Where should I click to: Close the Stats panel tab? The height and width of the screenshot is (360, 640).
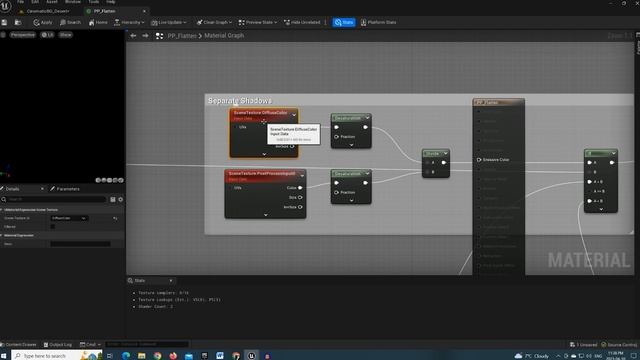[x=171, y=281]
